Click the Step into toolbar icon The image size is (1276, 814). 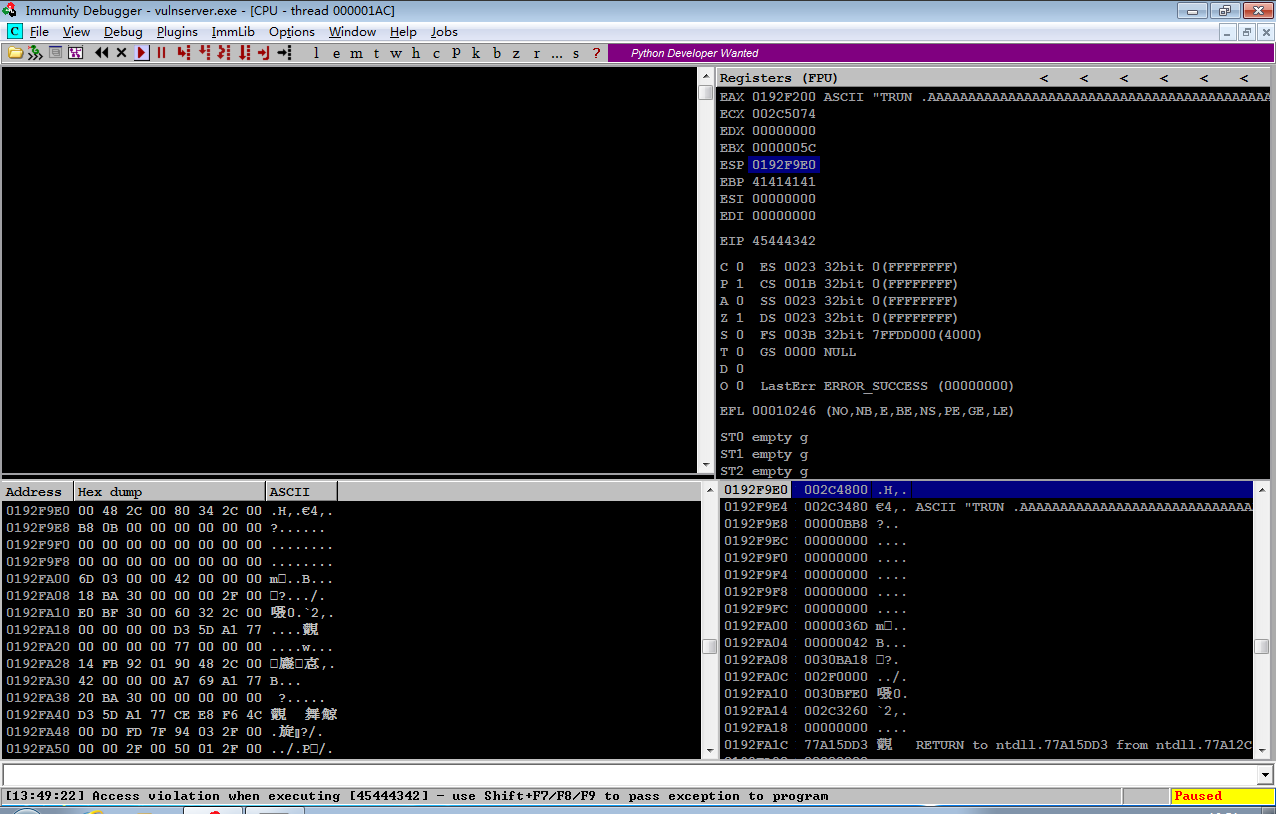tap(184, 53)
